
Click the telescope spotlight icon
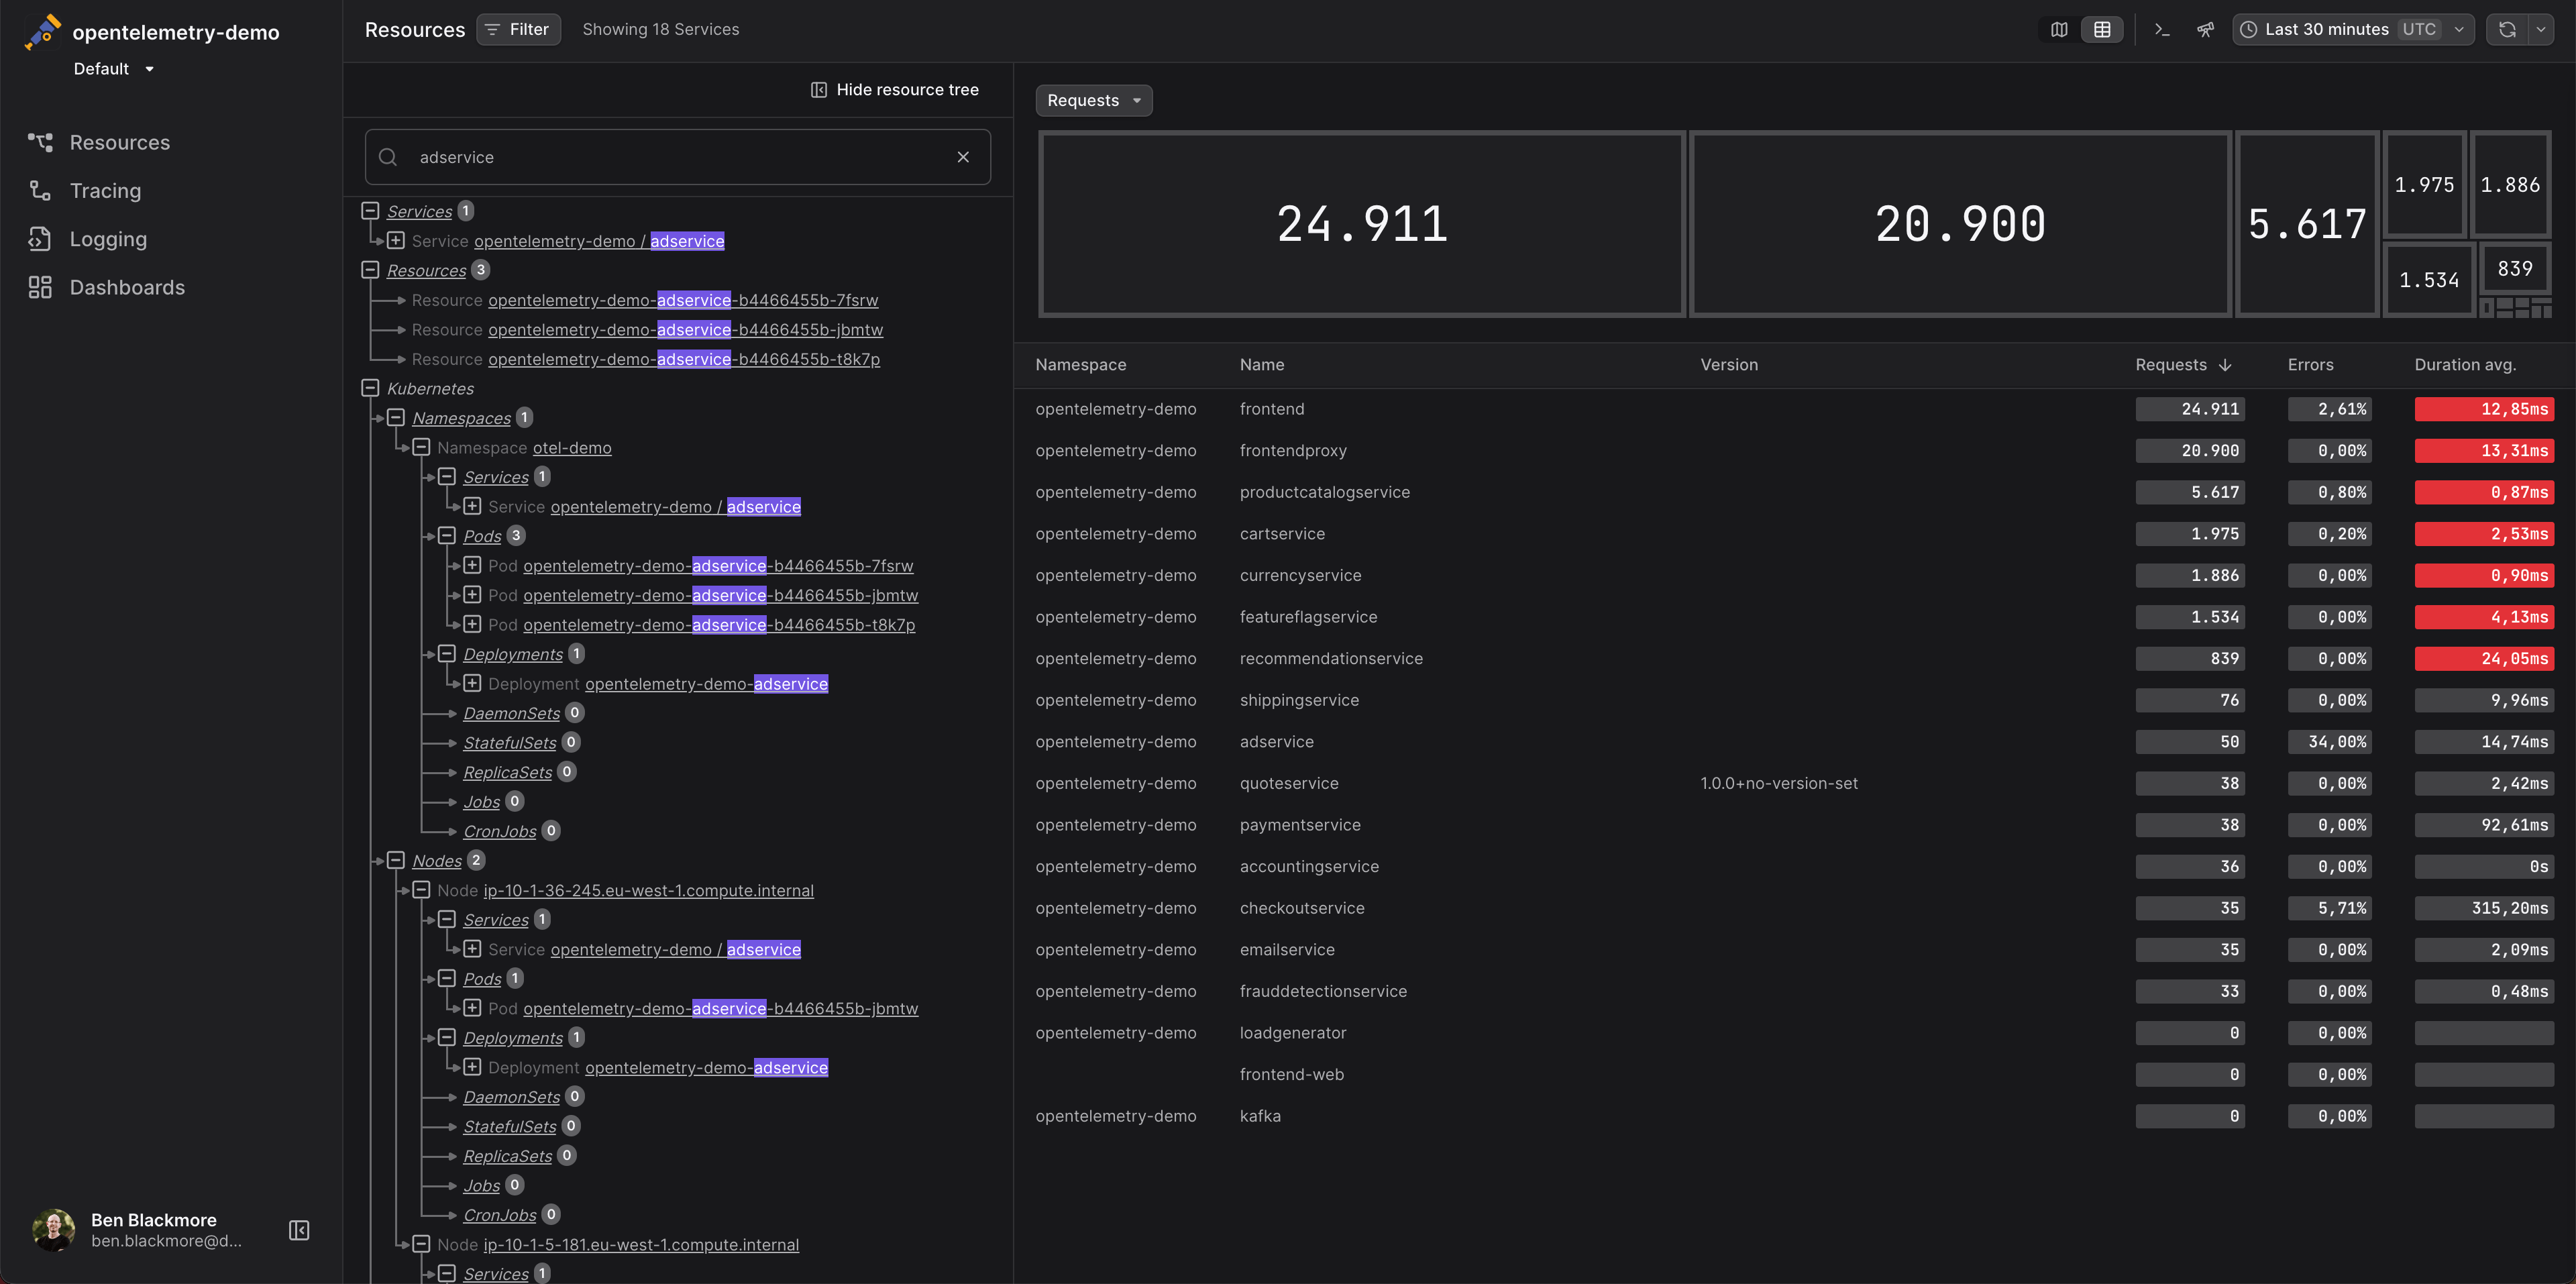[2205, 30]
